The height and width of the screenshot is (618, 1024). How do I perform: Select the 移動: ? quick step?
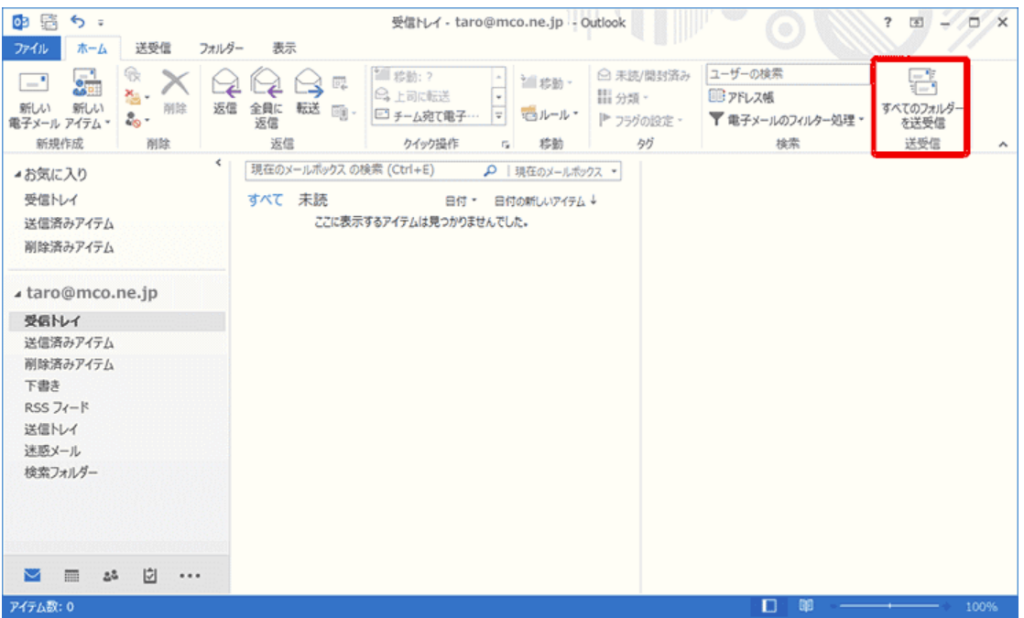pos(432,76)
